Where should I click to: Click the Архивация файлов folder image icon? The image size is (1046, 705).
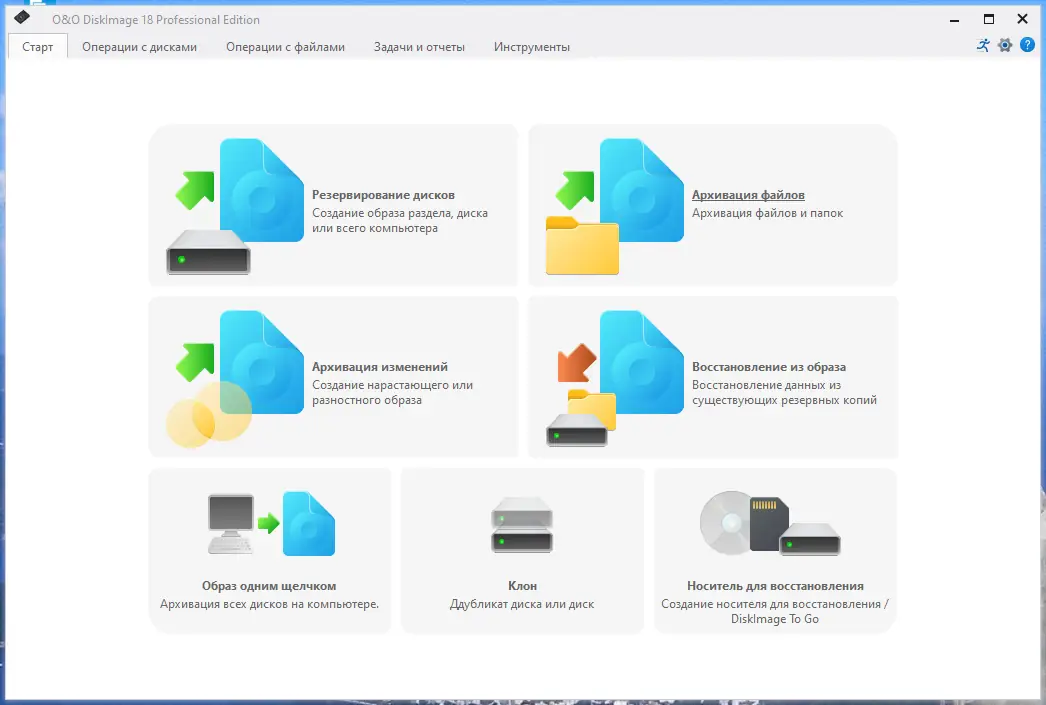[614, 206]
